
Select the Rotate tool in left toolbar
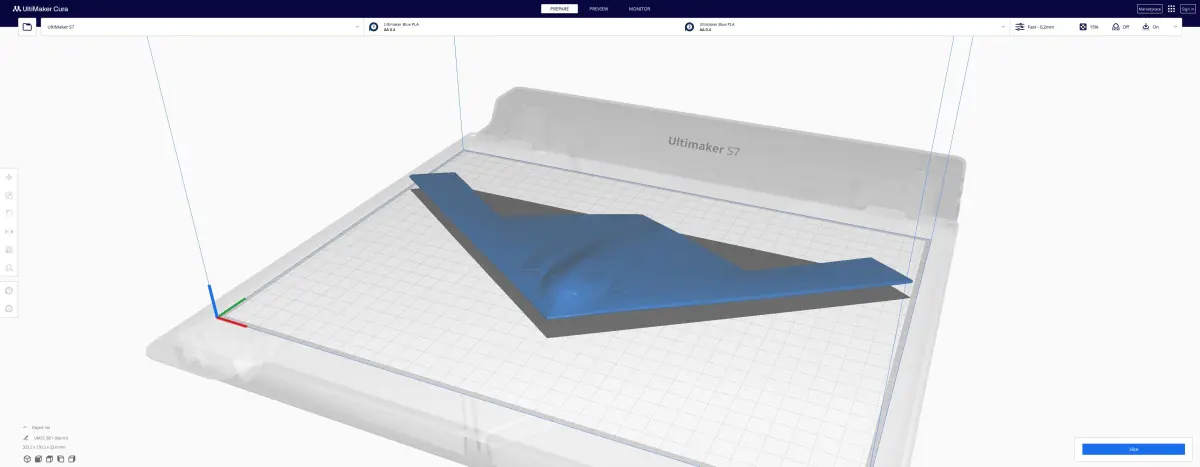[9, 213]
